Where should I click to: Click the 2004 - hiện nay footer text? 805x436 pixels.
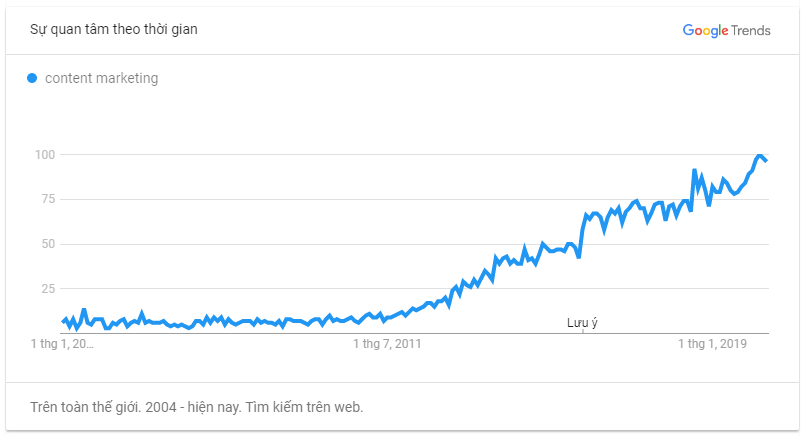[x=193, y=407]
